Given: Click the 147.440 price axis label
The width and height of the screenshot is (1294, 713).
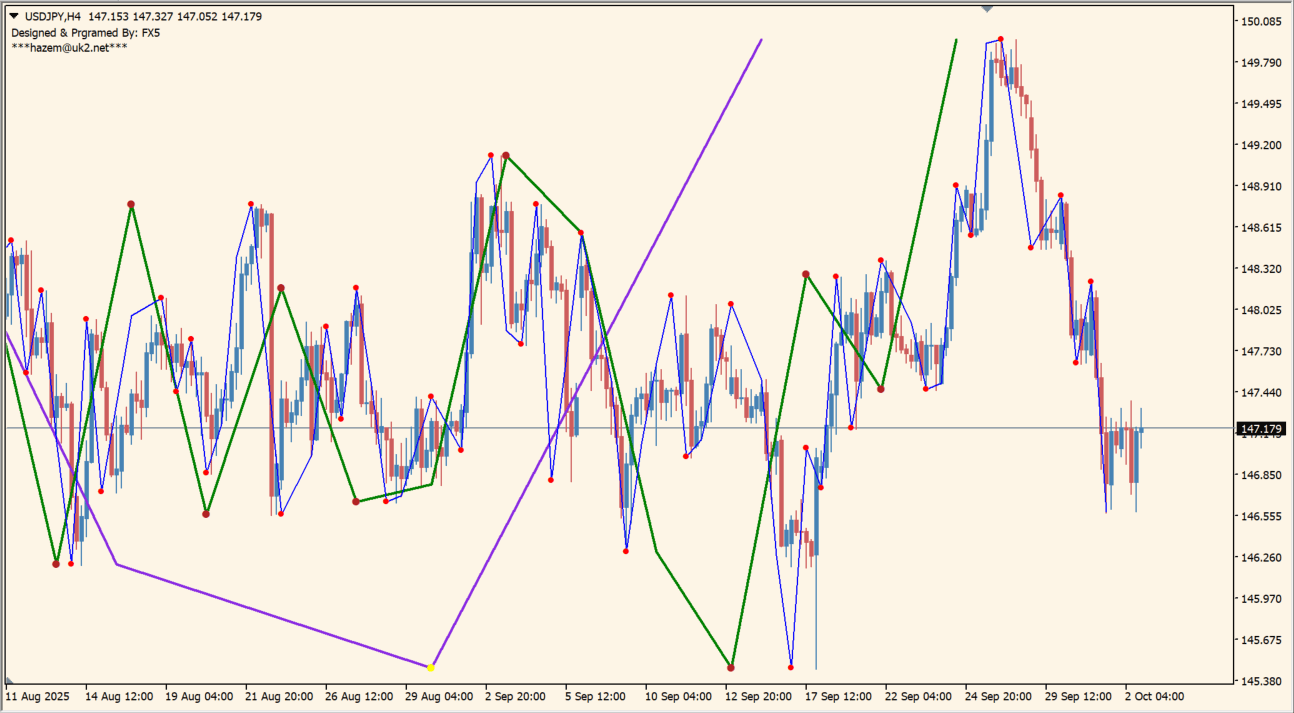Looking at the screenshot, I should click(1260, 393).
